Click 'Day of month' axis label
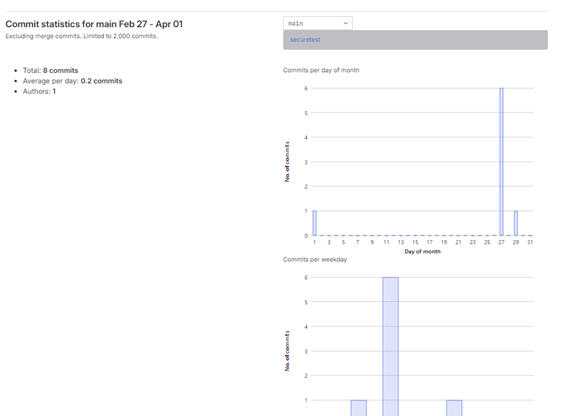The image size is (567, 416). (x=422, y=251)
